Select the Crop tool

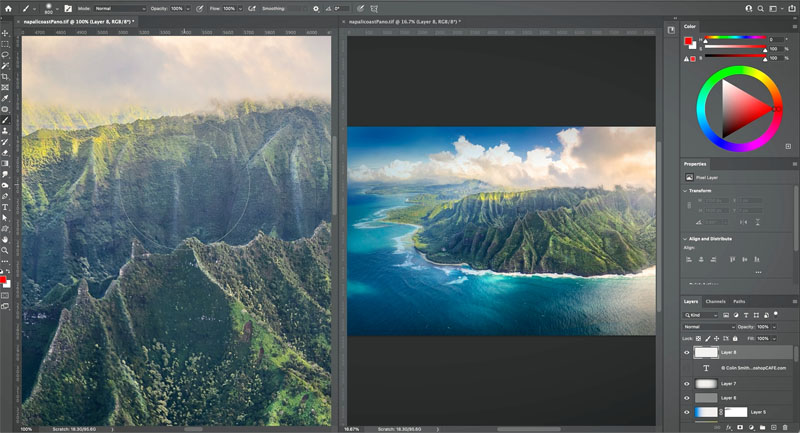pyautogui.click(x=5, y=77)
